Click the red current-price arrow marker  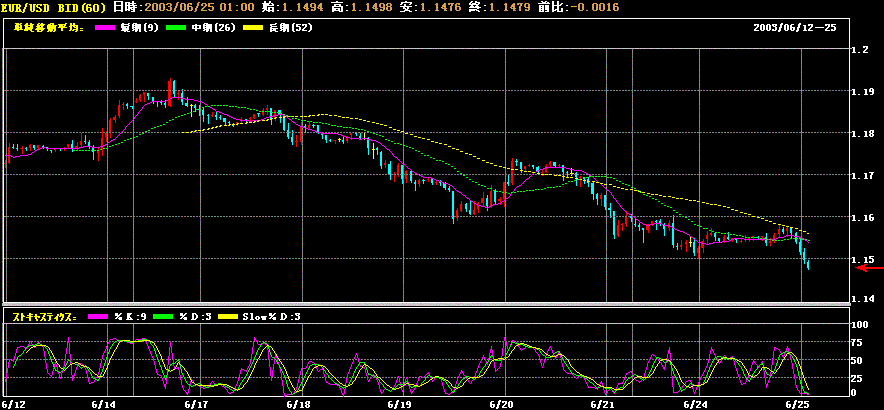(x=874, y=268)
